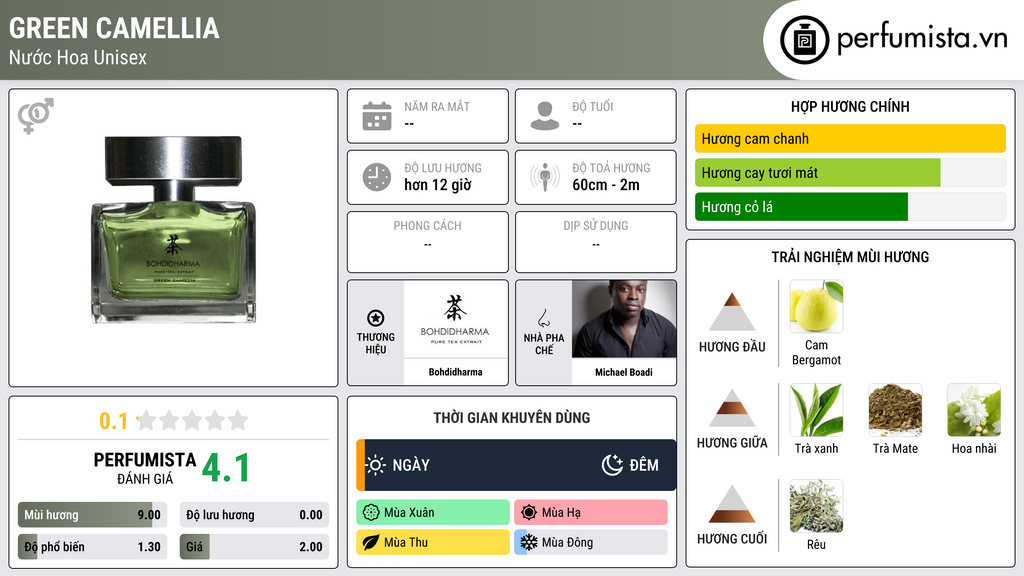Click the perfumista.vn bottle logo icon

tap(804, 40)
